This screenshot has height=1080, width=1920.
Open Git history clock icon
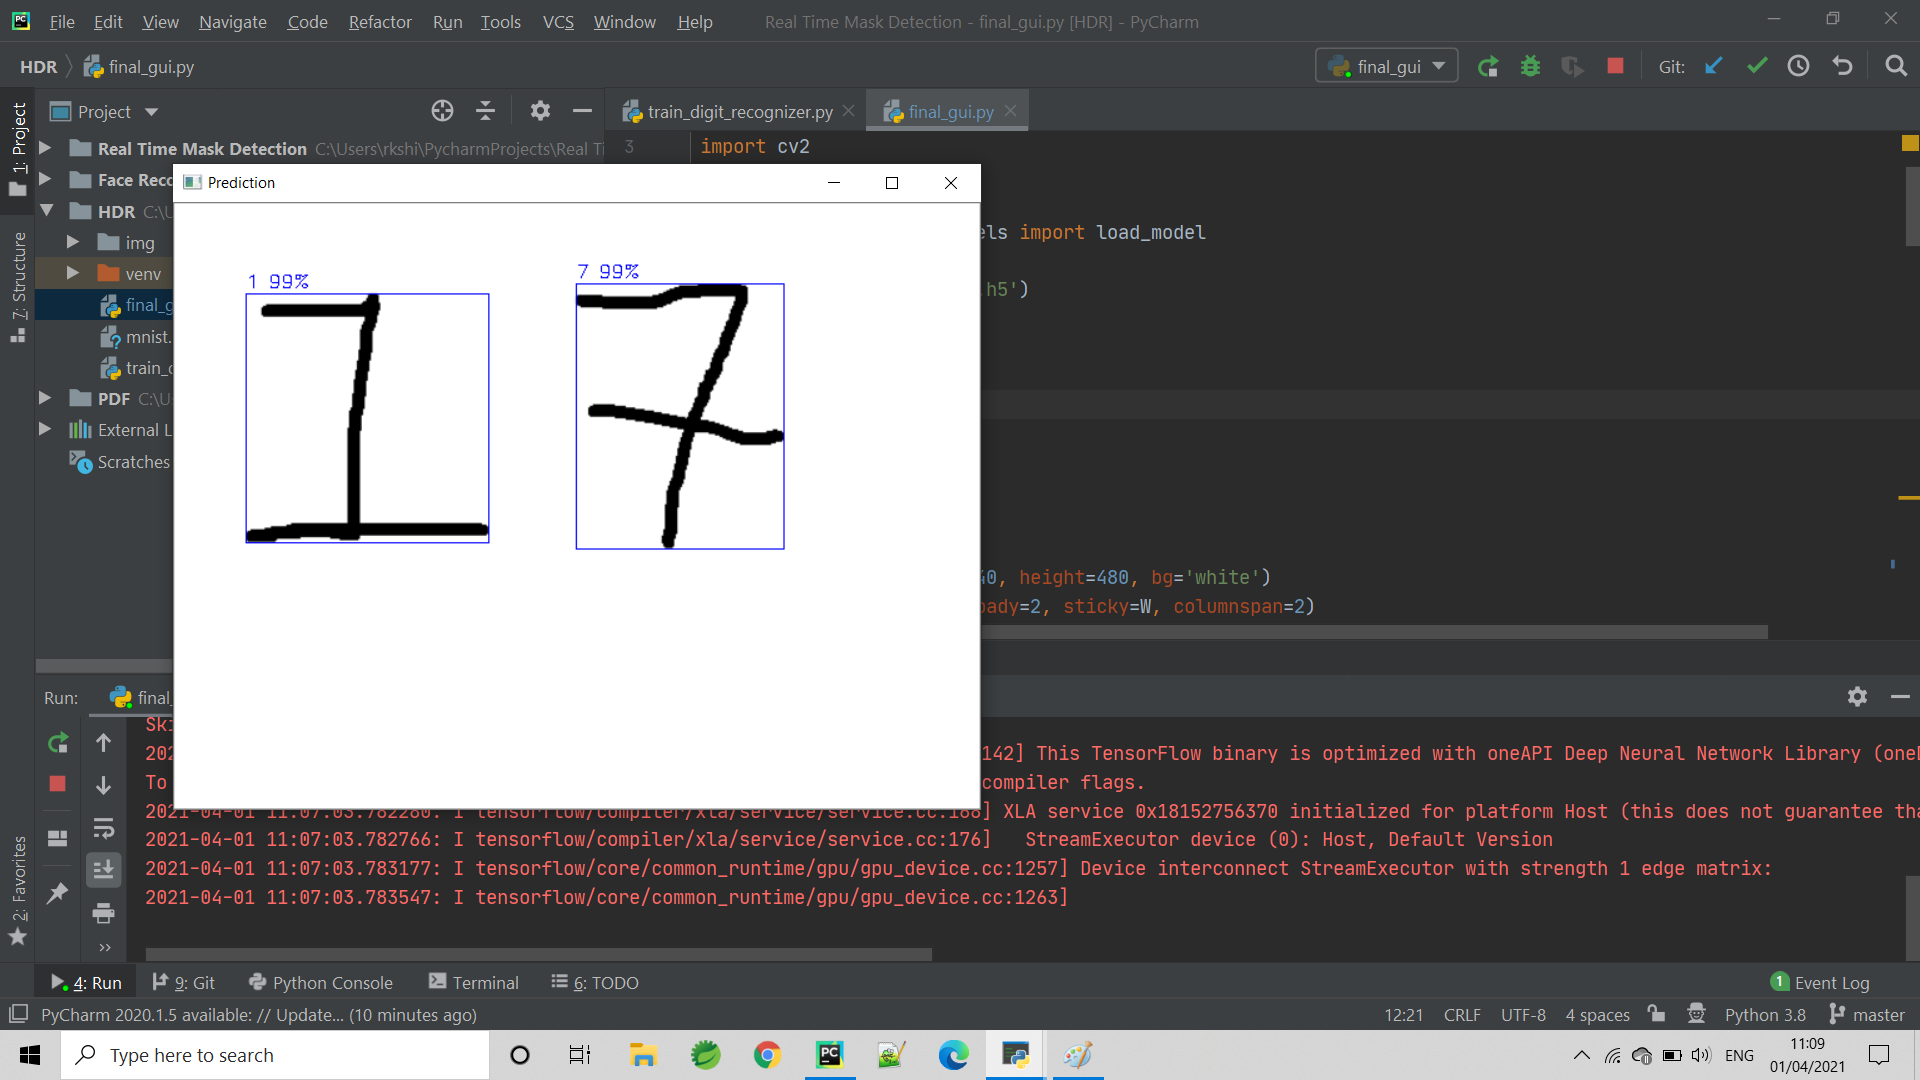(1799, 66)
